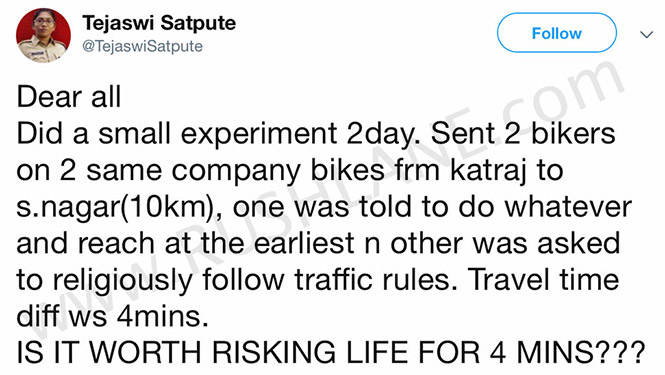Screen dimensions: 665x375
Task: Click the phrase "traffic rules"
Action: [376, 280]
